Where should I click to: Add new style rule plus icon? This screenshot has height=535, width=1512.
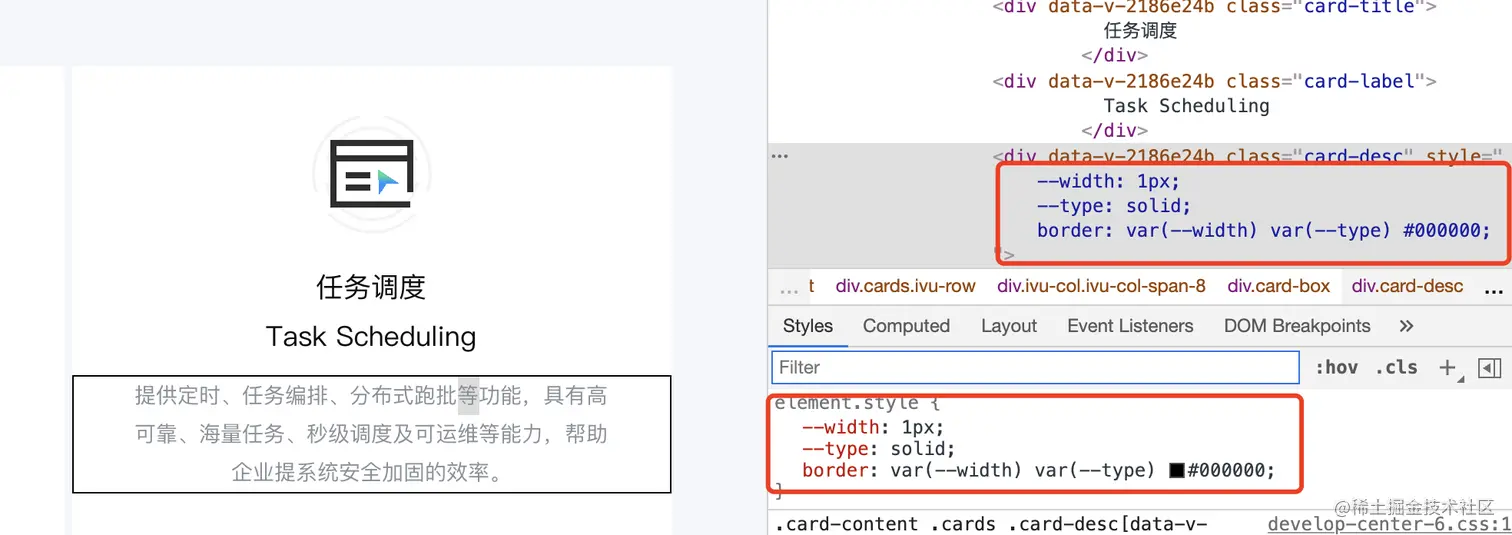tap(1447, 368)
